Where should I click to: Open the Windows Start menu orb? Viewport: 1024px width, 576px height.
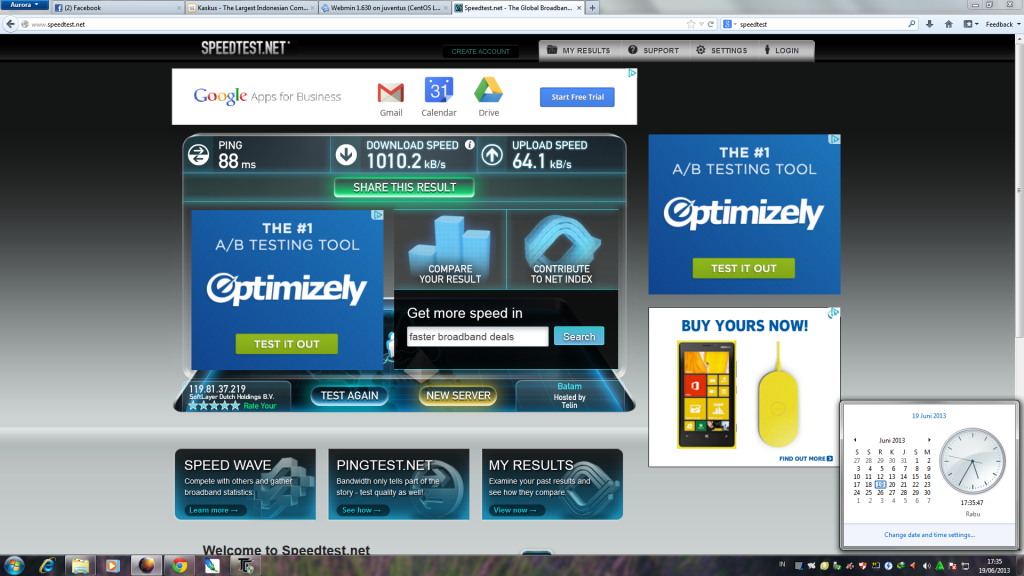(x=14, y=566)
